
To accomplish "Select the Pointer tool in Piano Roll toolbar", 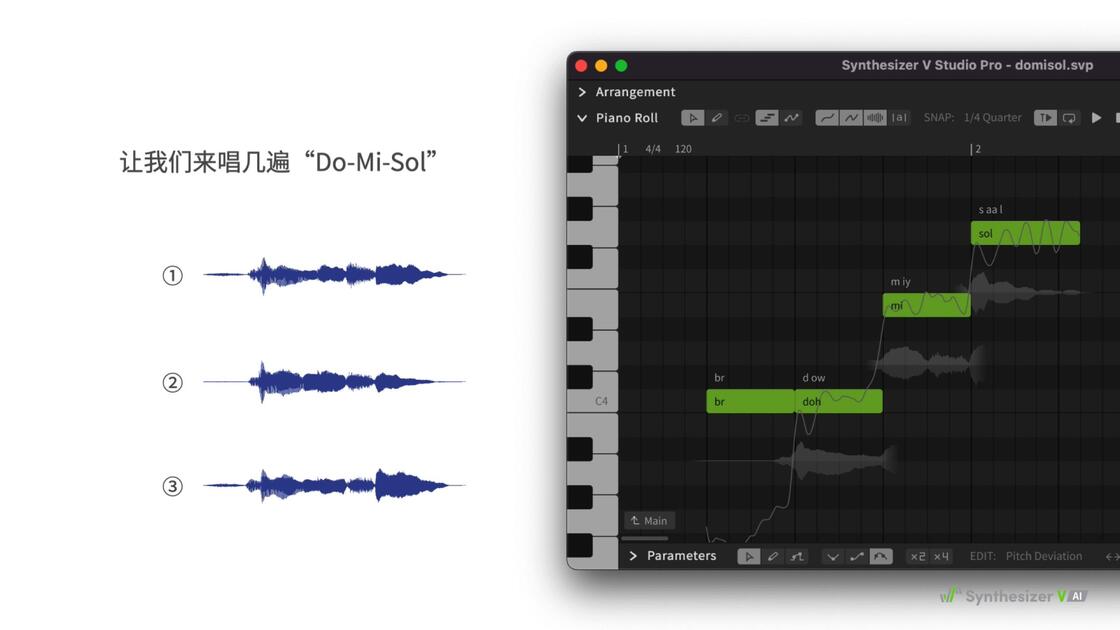I will tap(692, 118).
